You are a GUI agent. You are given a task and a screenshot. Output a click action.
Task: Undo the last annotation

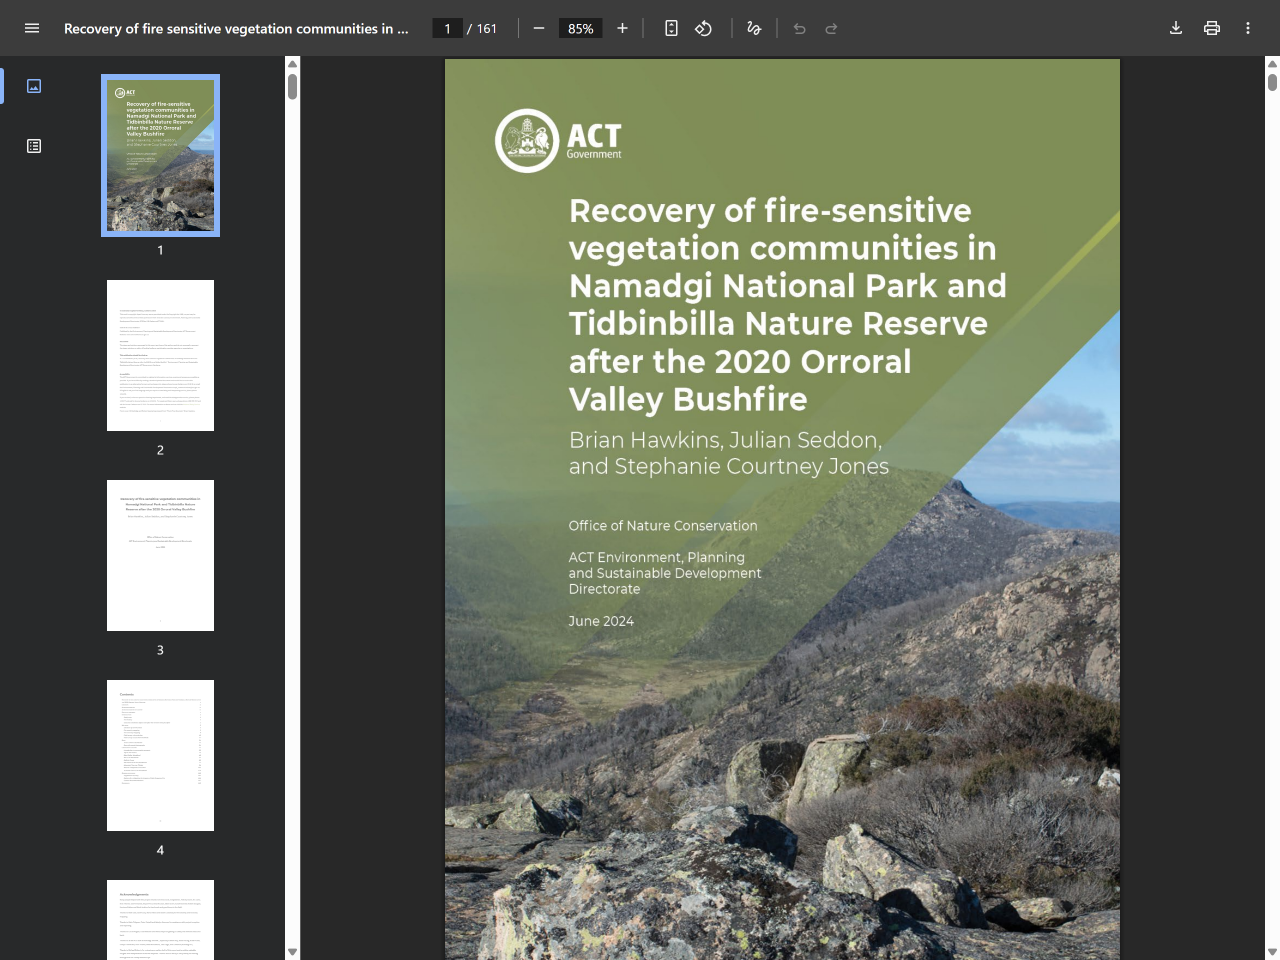798,28
